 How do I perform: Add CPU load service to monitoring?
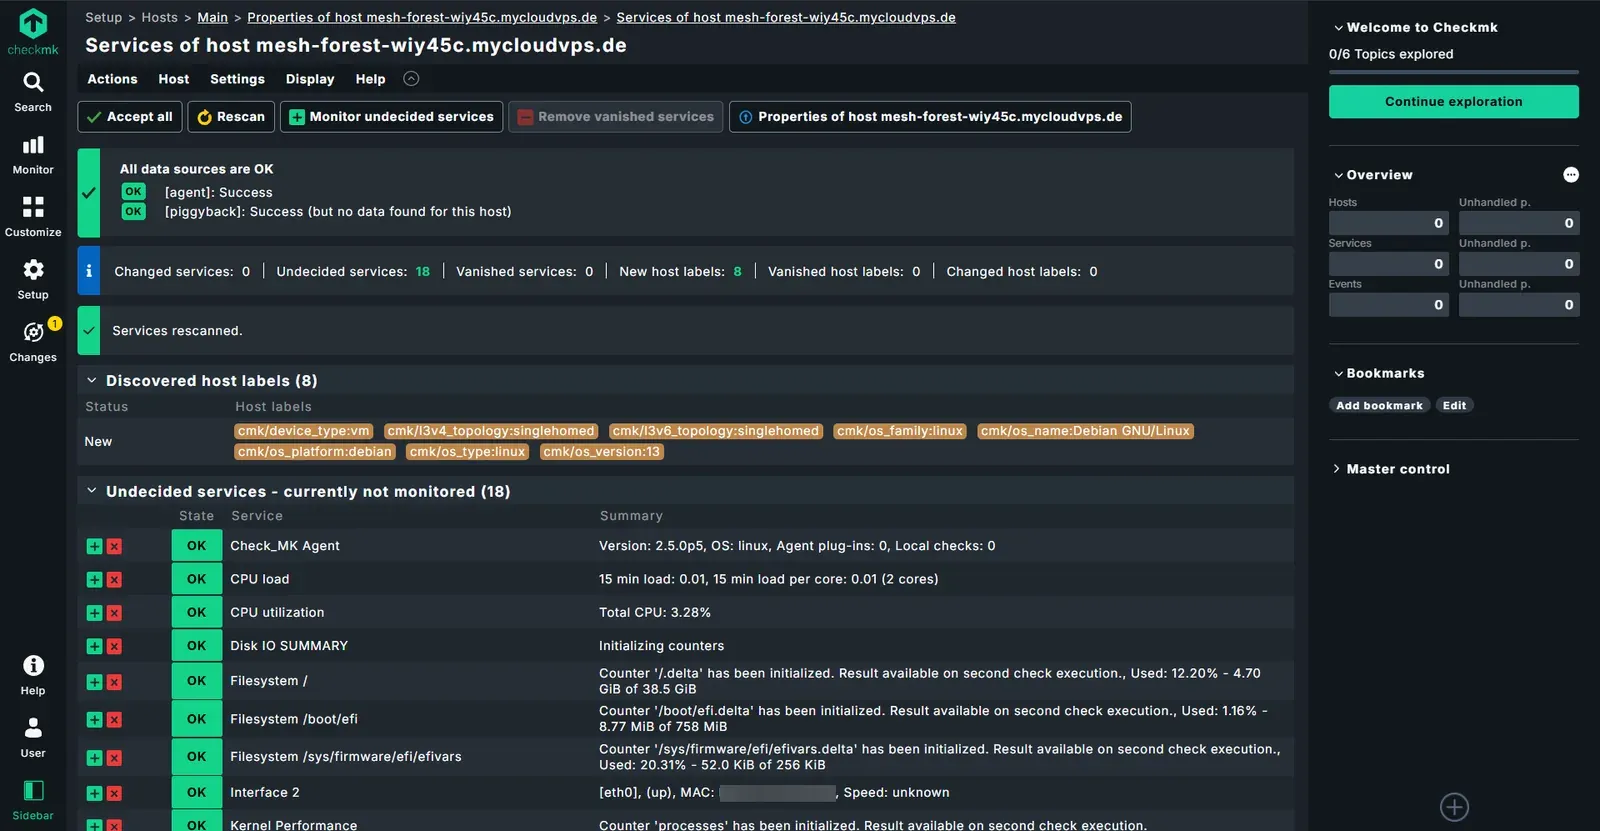coord(94,580)
